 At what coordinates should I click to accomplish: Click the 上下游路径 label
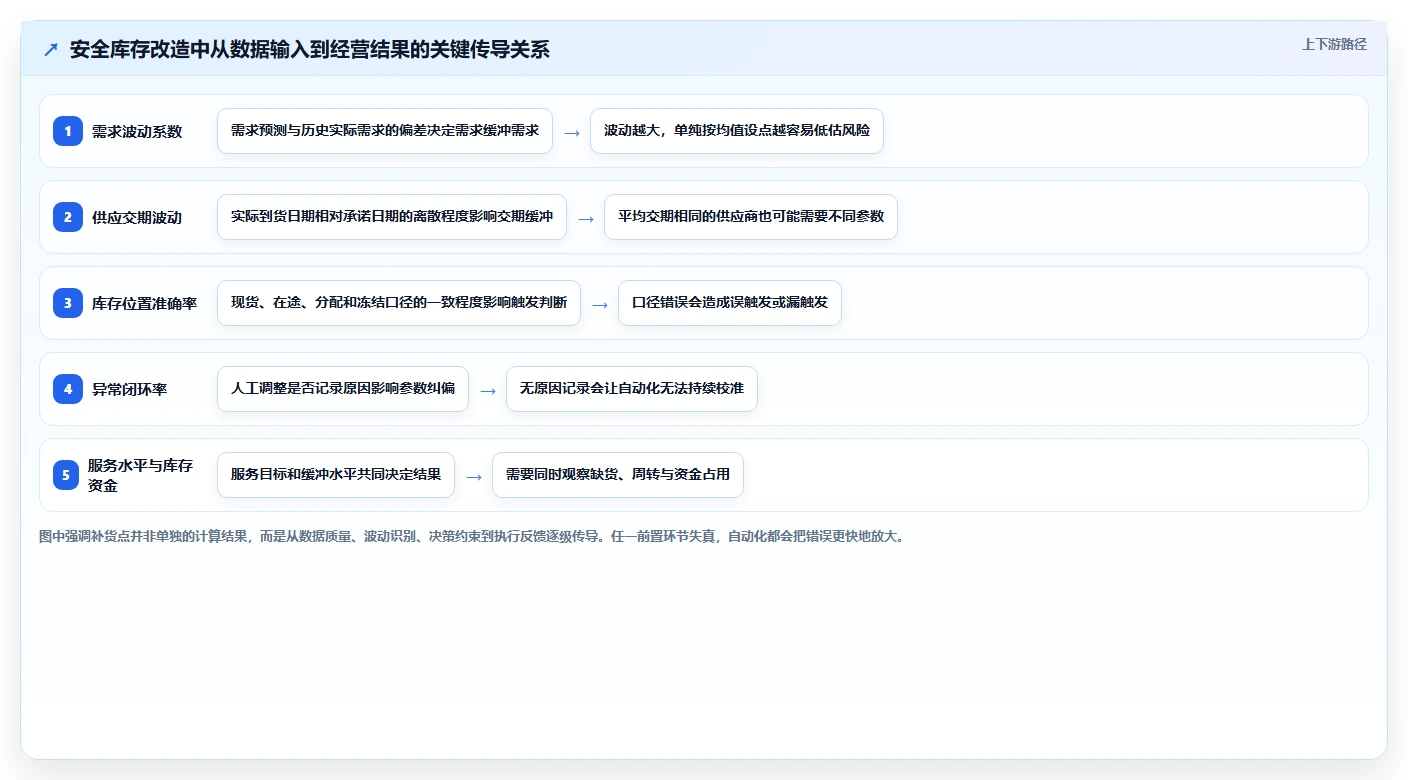pos(1334,45)
